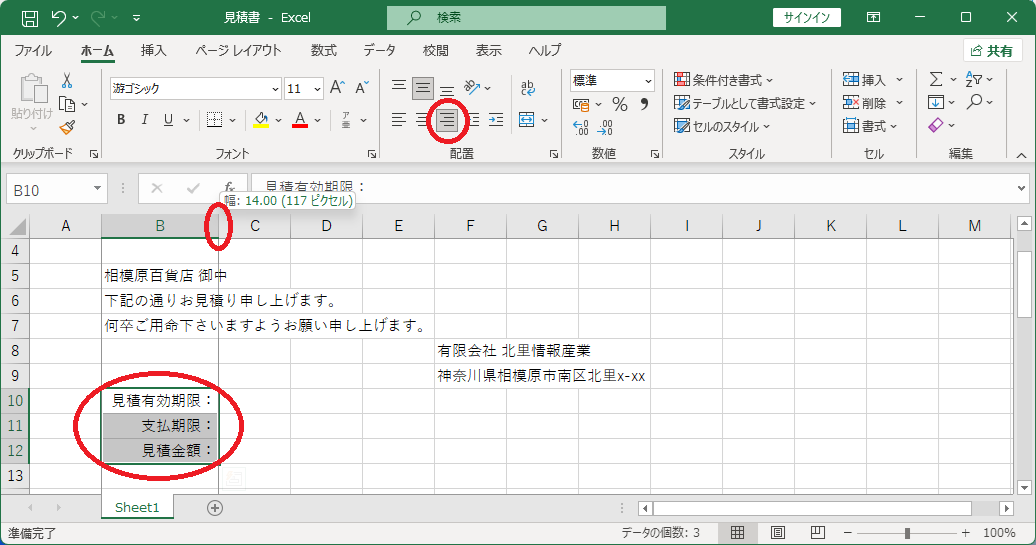Open the 削除 cells dropdown arrow
The height and width of the screenshot is (545, 1036).
[x=899, y=103]
